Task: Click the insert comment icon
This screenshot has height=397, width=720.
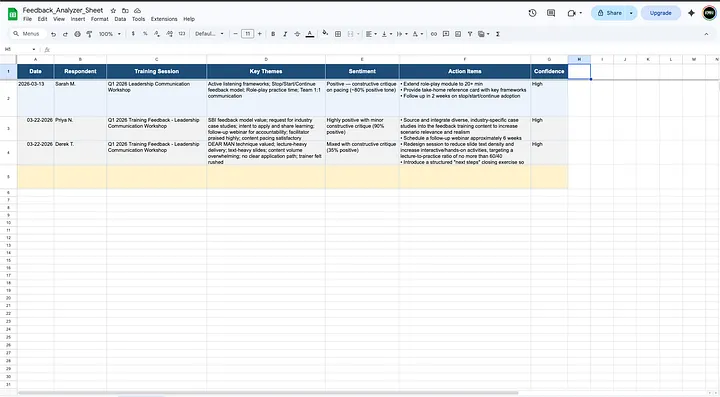Action: [445, 34]
